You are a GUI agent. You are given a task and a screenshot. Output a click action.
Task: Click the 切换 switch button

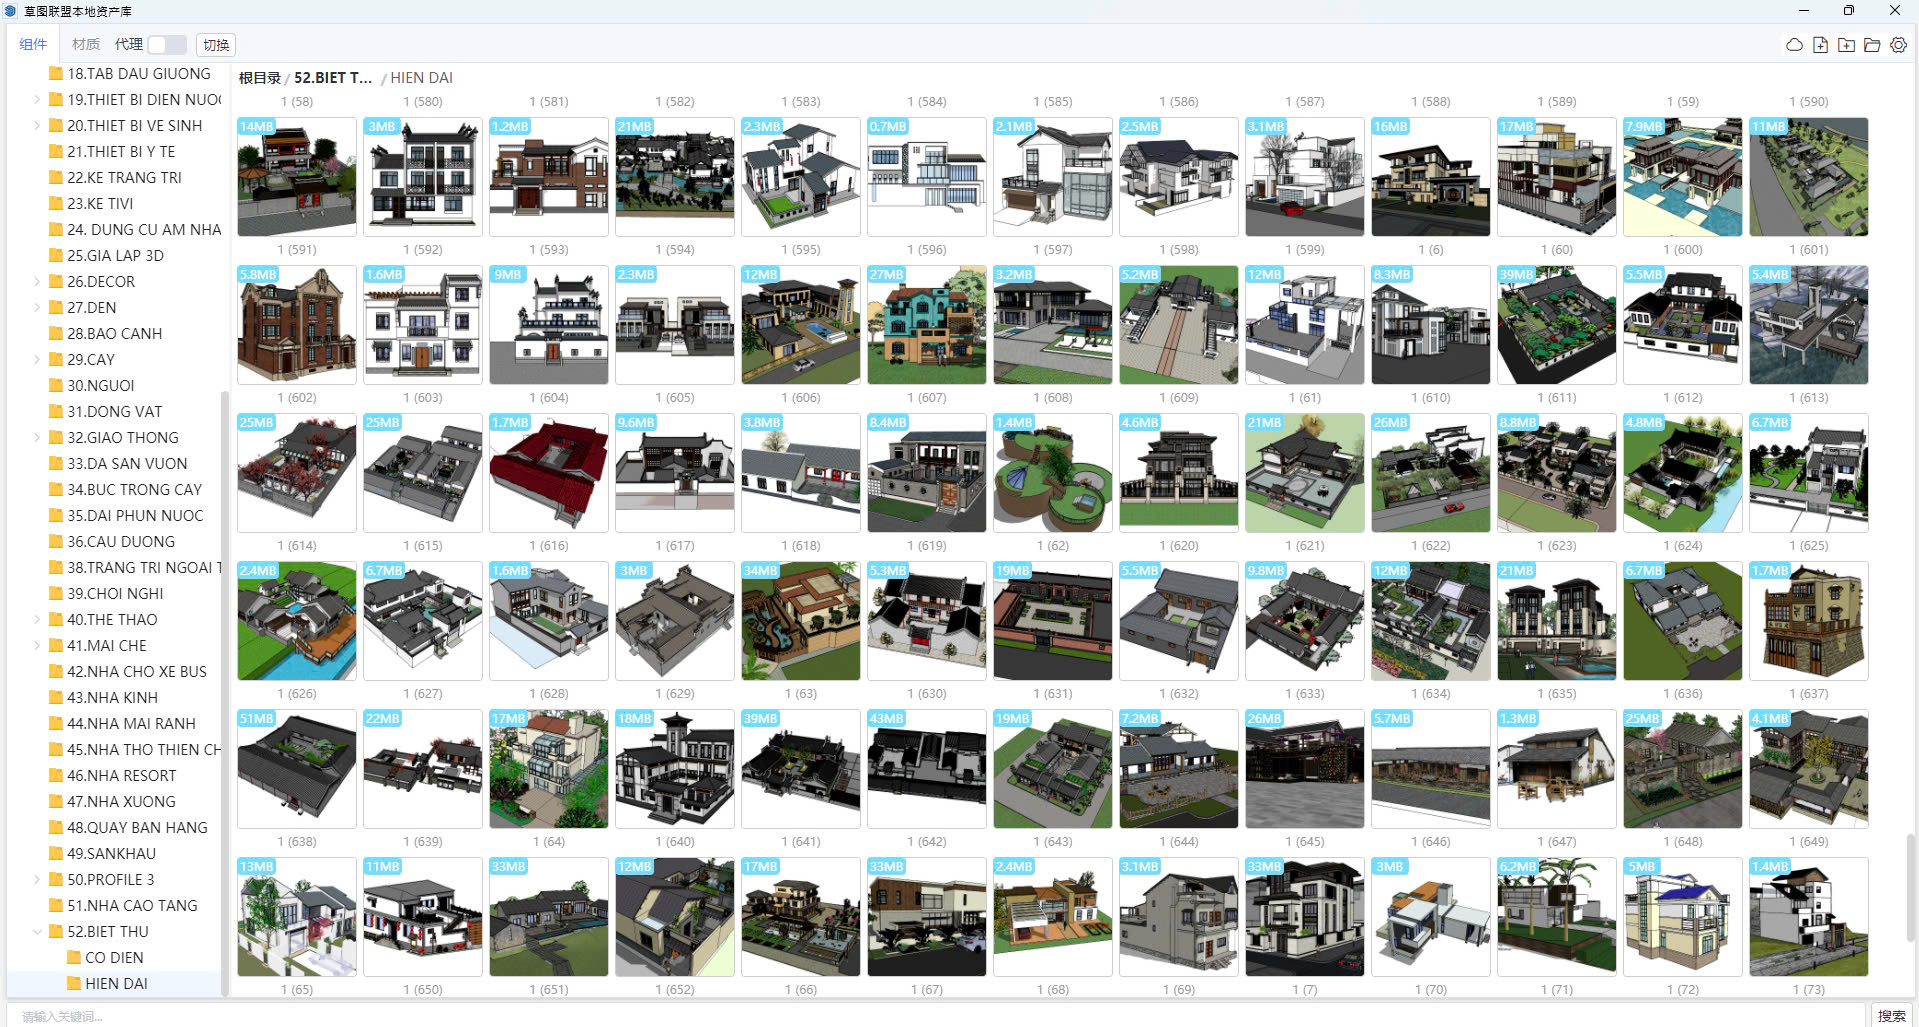click(216, 45)
